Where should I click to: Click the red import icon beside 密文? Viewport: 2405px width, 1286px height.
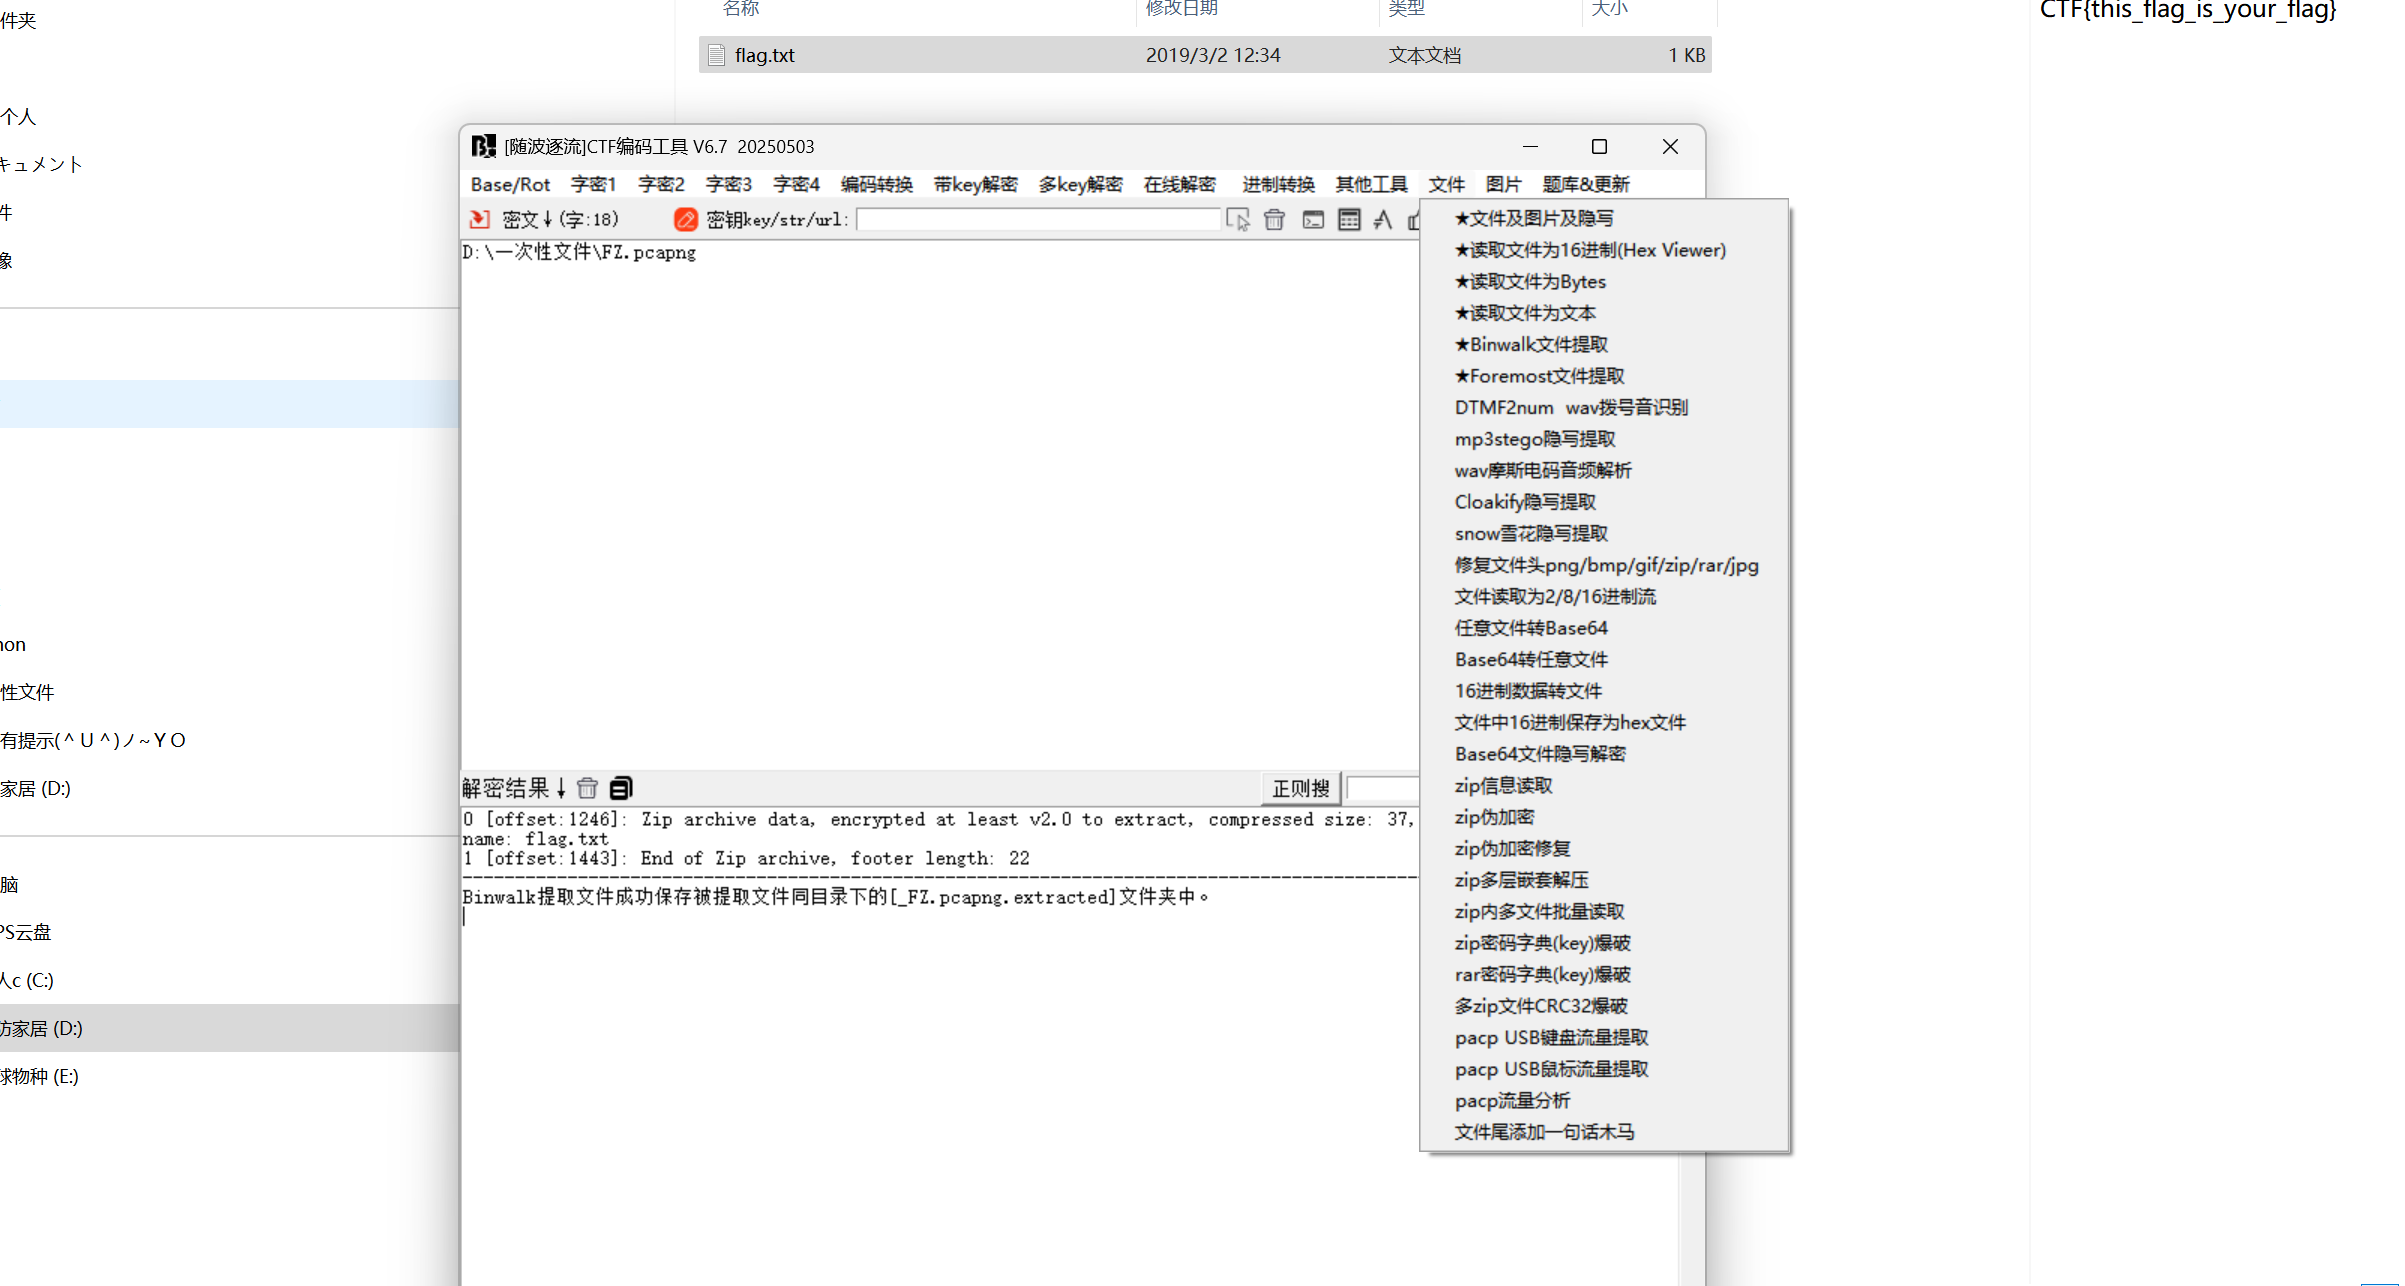(x=479, y=219)
